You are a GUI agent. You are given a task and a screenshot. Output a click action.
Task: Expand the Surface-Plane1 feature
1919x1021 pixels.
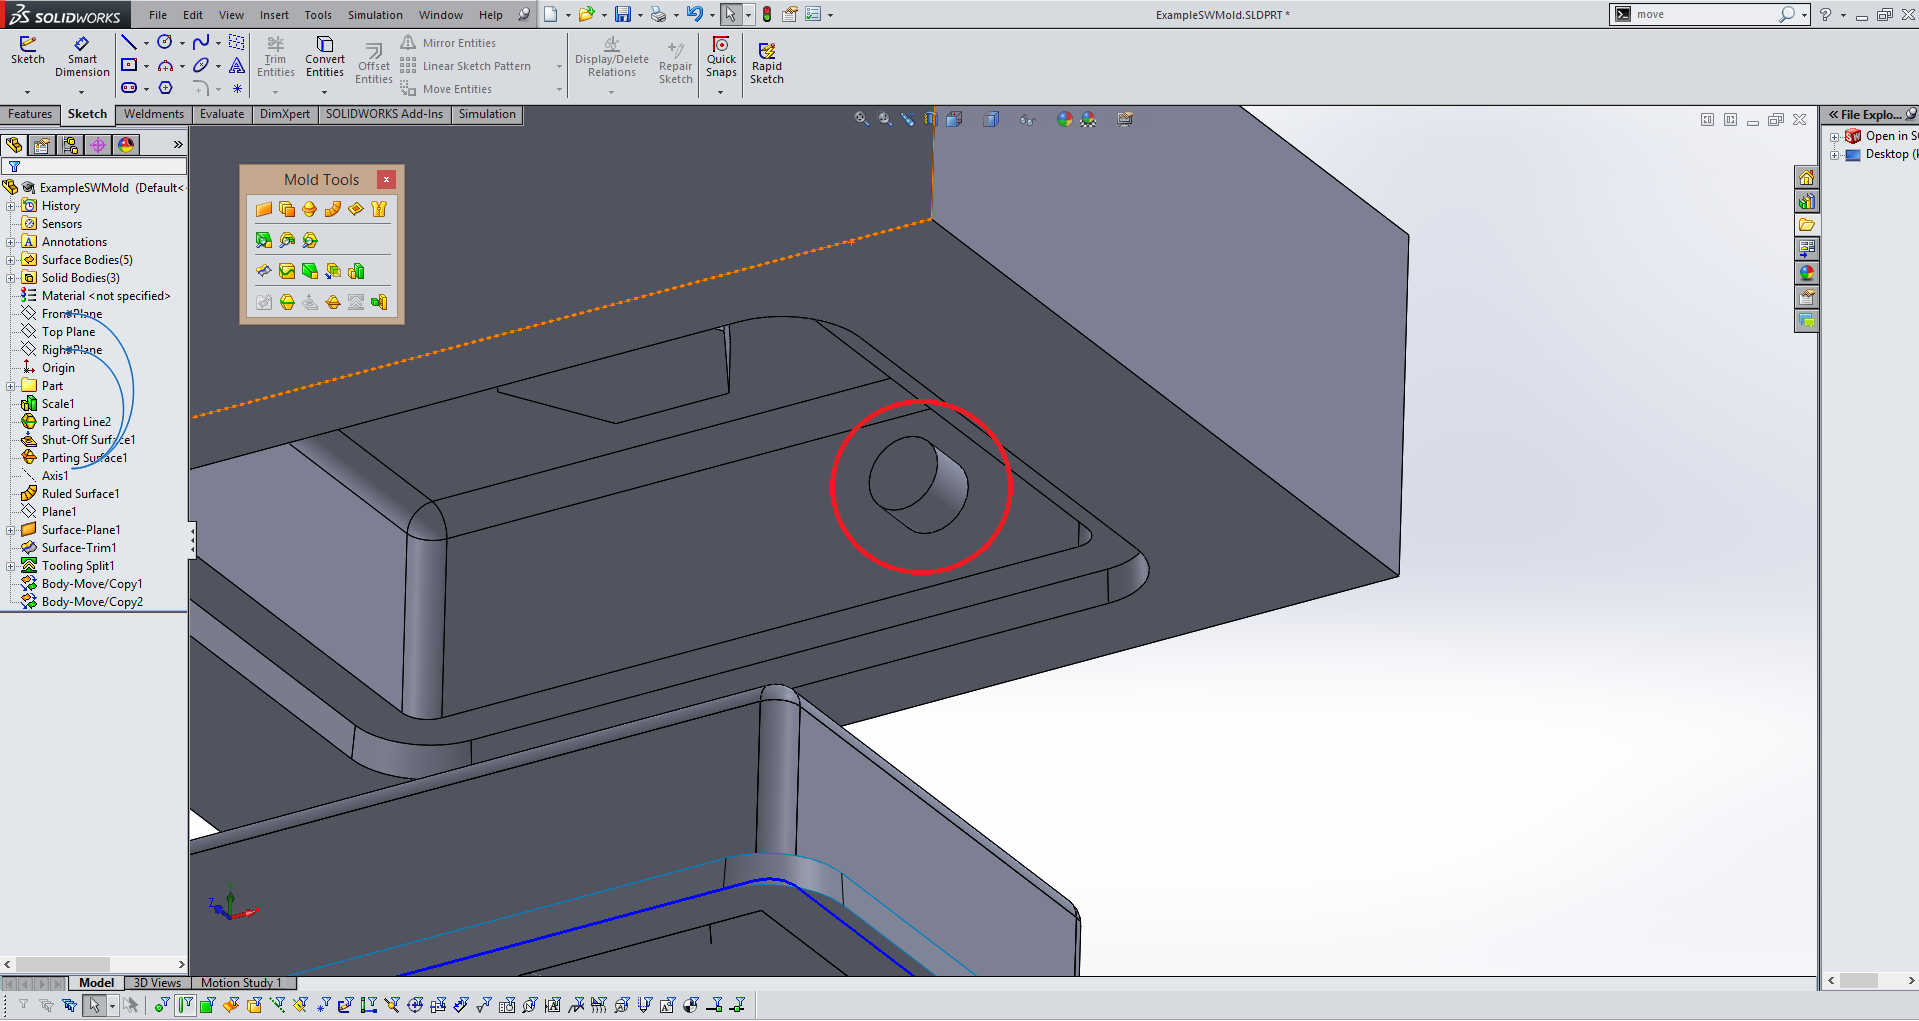[11, 530]
